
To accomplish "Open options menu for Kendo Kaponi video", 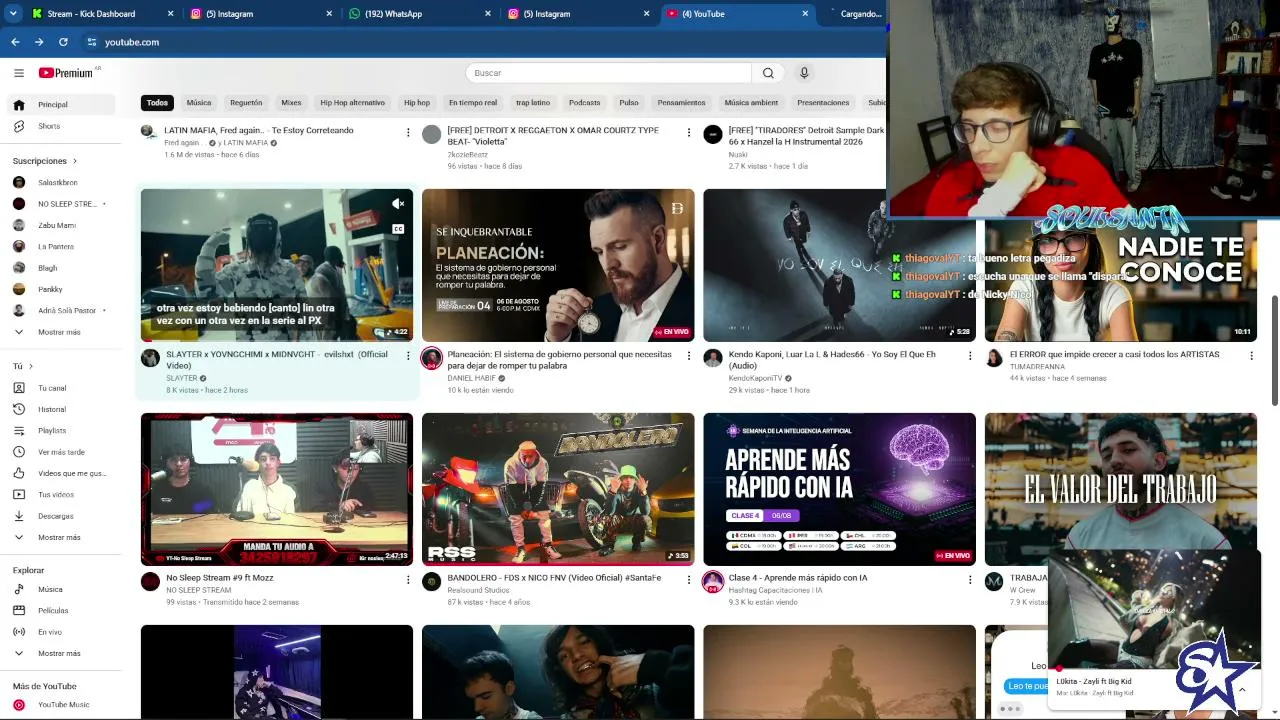I will [x=969, y=356].
